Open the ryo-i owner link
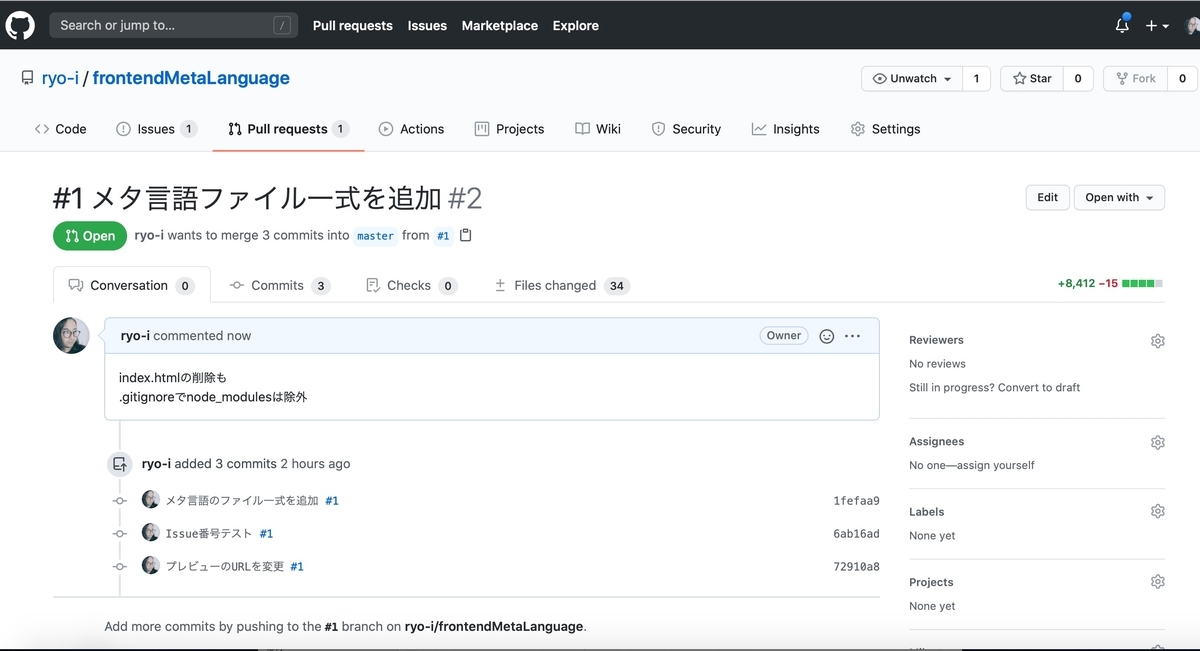 click(x=60, y=78)
